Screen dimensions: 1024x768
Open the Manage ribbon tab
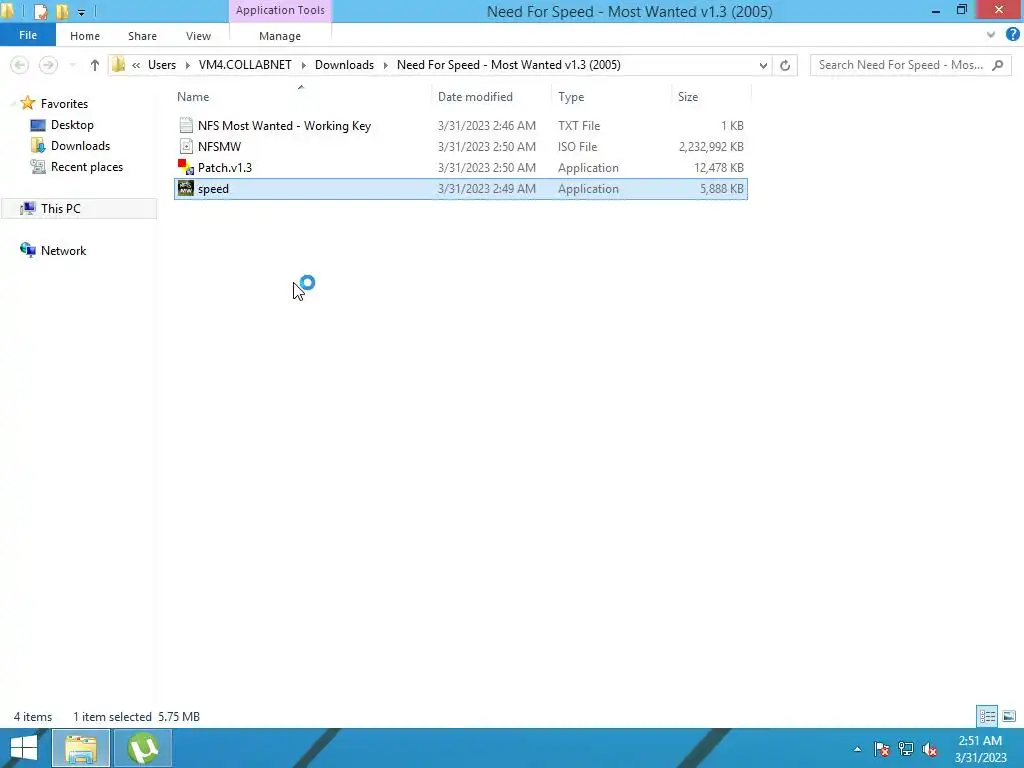point(280,36)
